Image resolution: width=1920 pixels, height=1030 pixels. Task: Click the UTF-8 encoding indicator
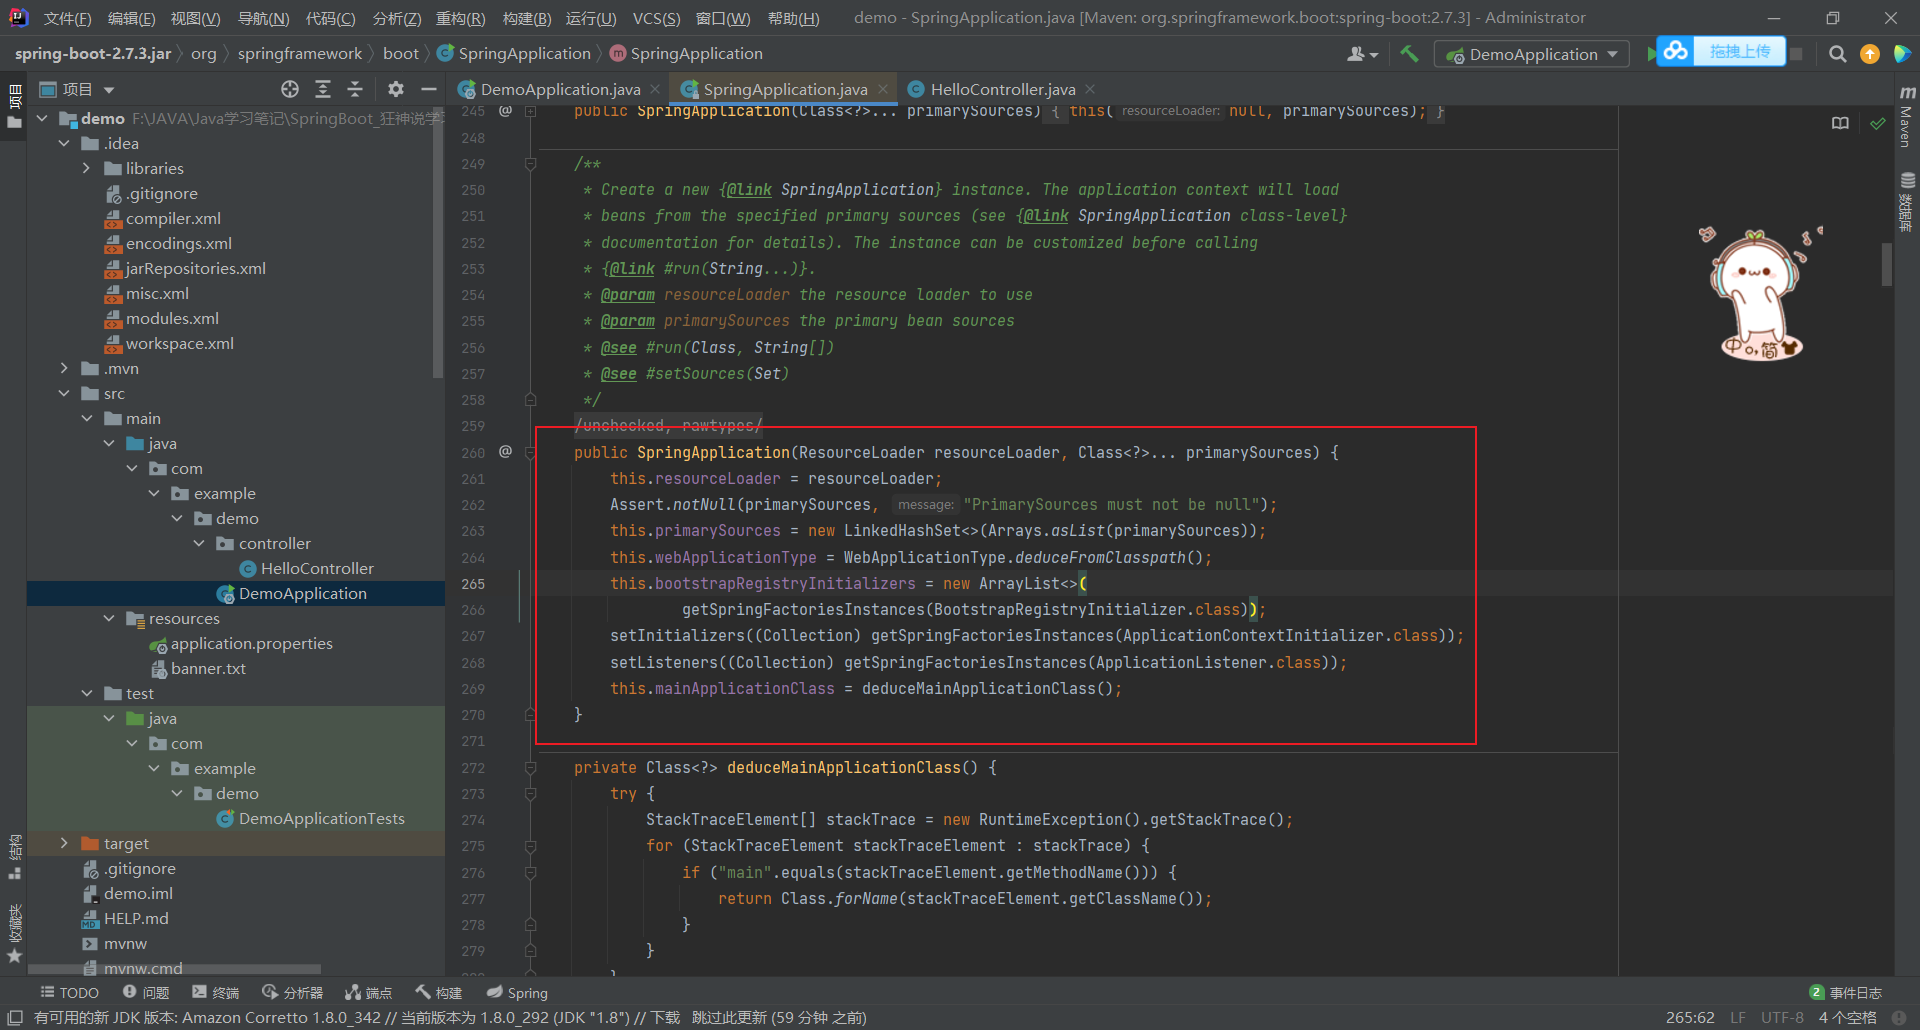[1782, 1017]
